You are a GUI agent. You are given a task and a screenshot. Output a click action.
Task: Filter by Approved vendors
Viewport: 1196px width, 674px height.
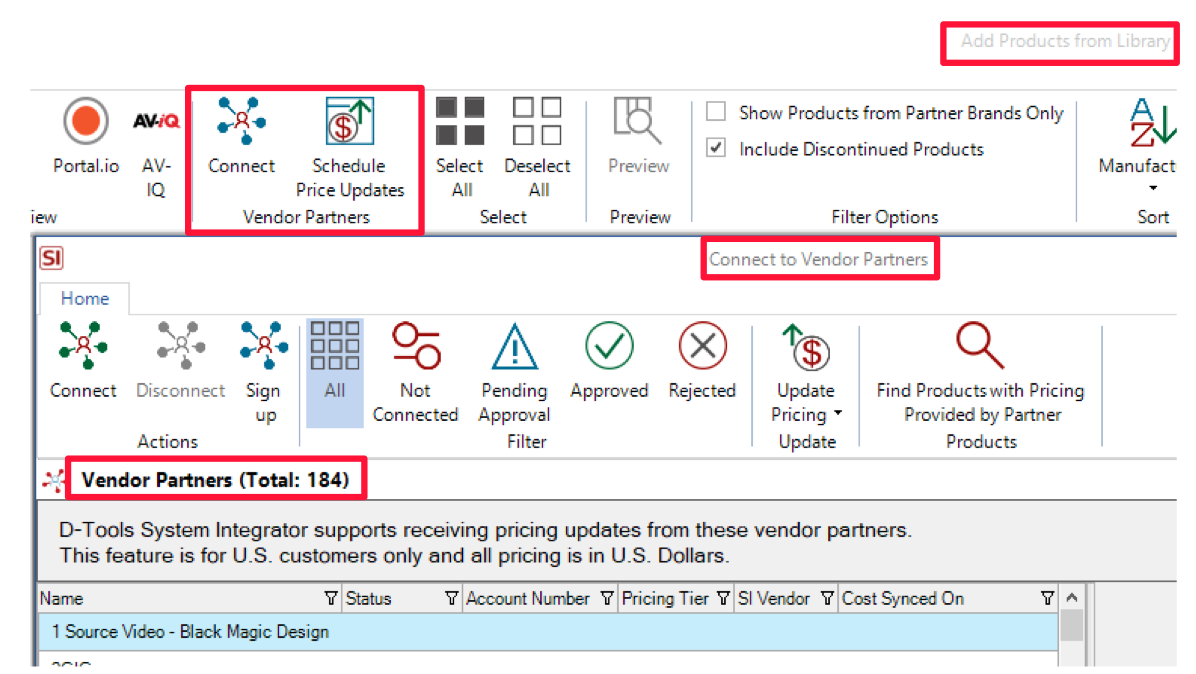point(609,345)
